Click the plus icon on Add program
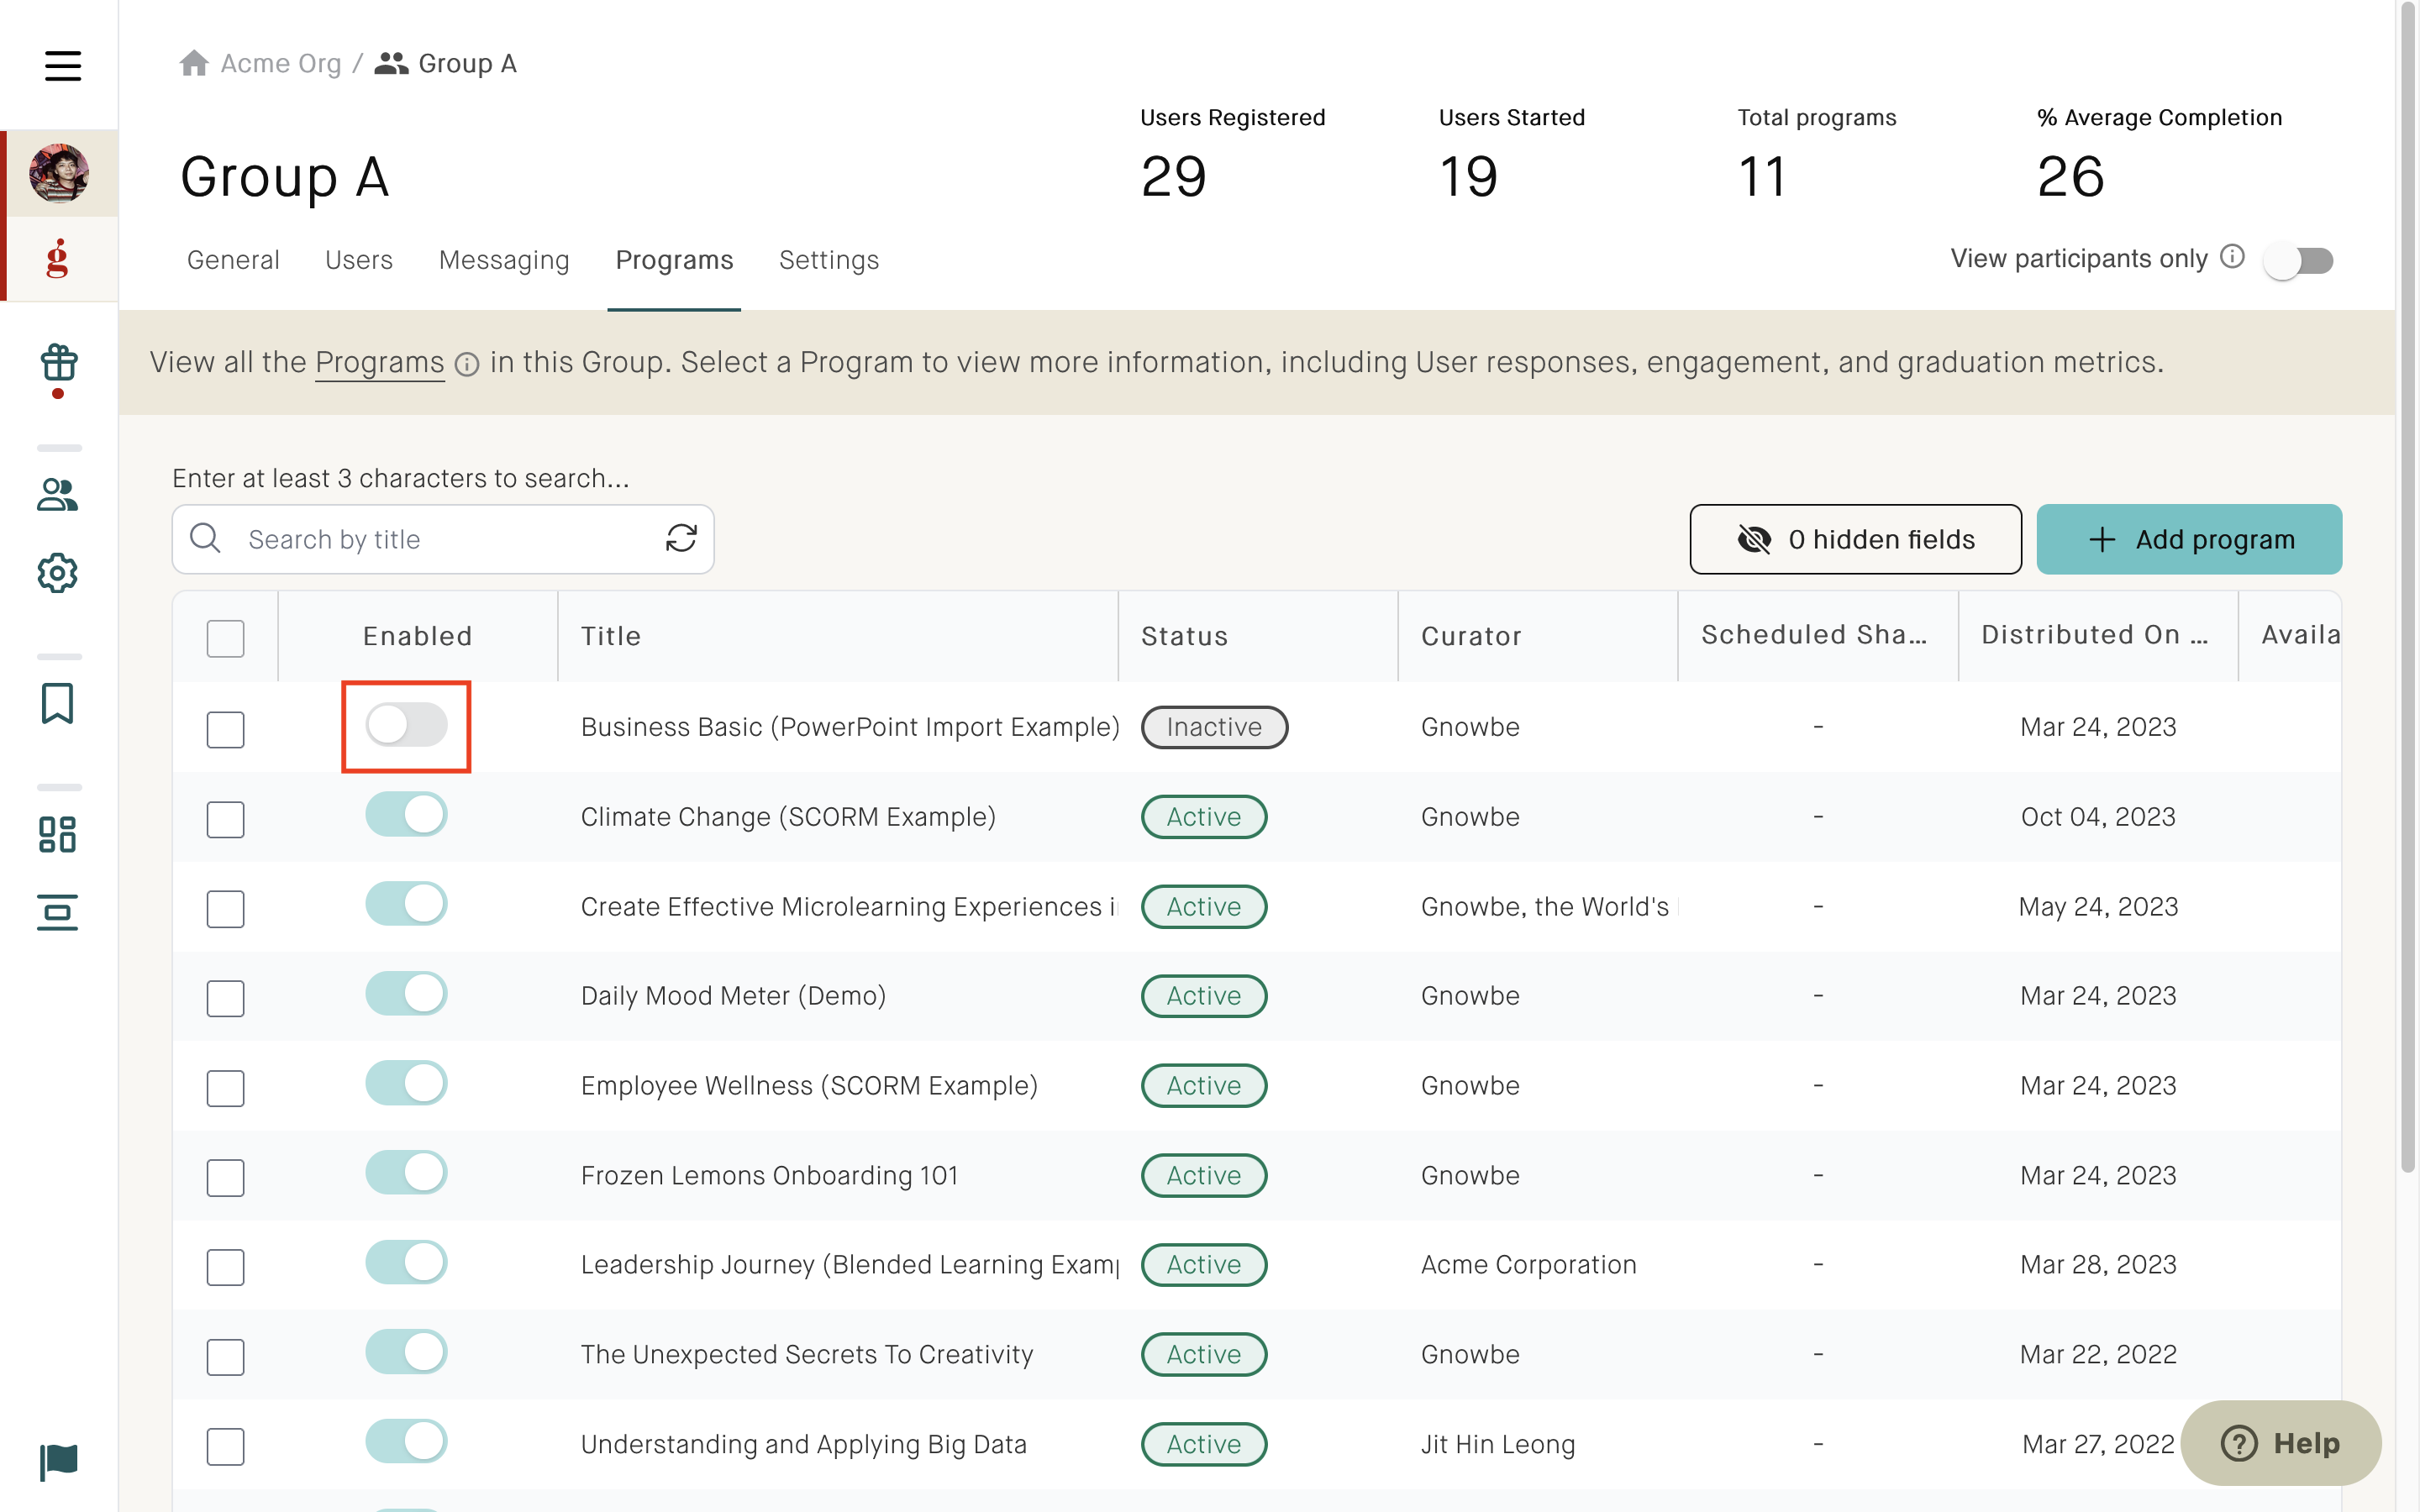This screenshot has width=2420, height=1512. pyautogui.click(x=2102, y=539)
